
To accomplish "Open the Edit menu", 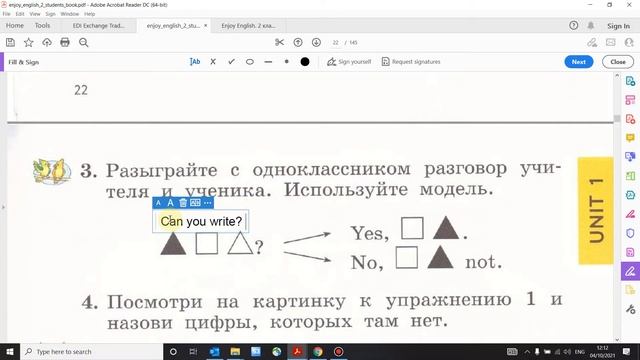I will coord(20,14).
